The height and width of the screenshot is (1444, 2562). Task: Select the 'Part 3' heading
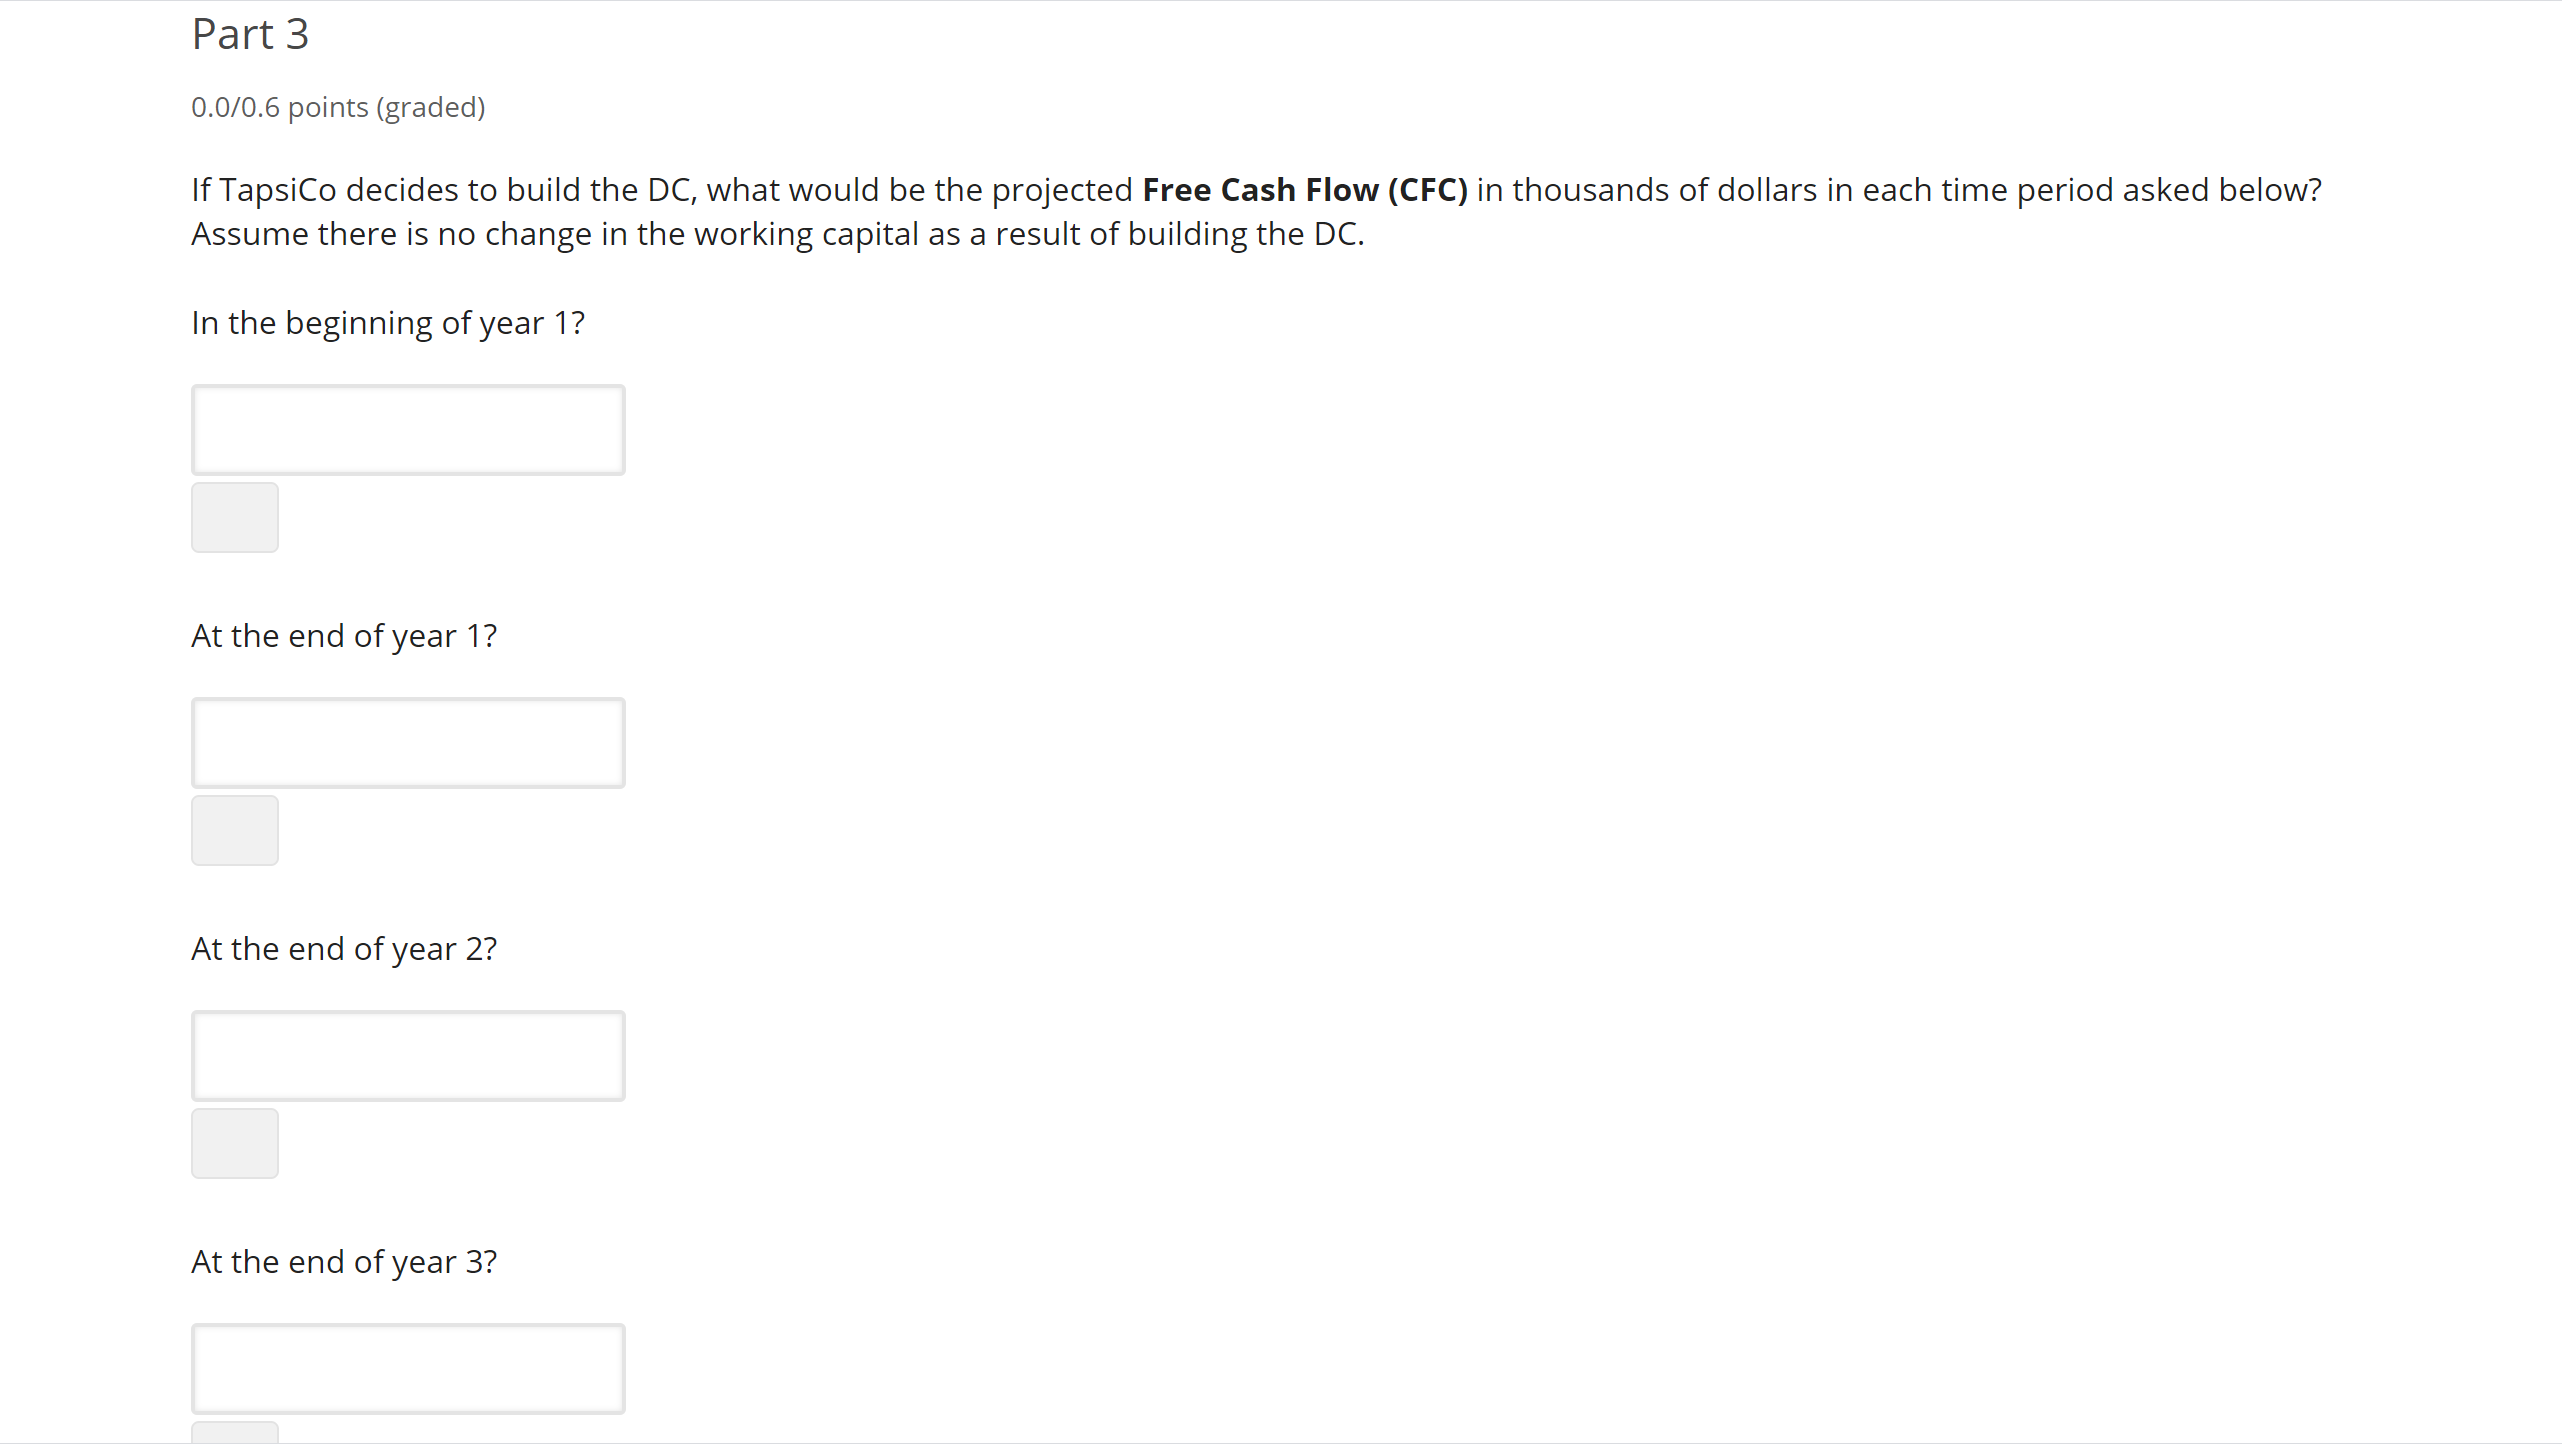[250, 34]
